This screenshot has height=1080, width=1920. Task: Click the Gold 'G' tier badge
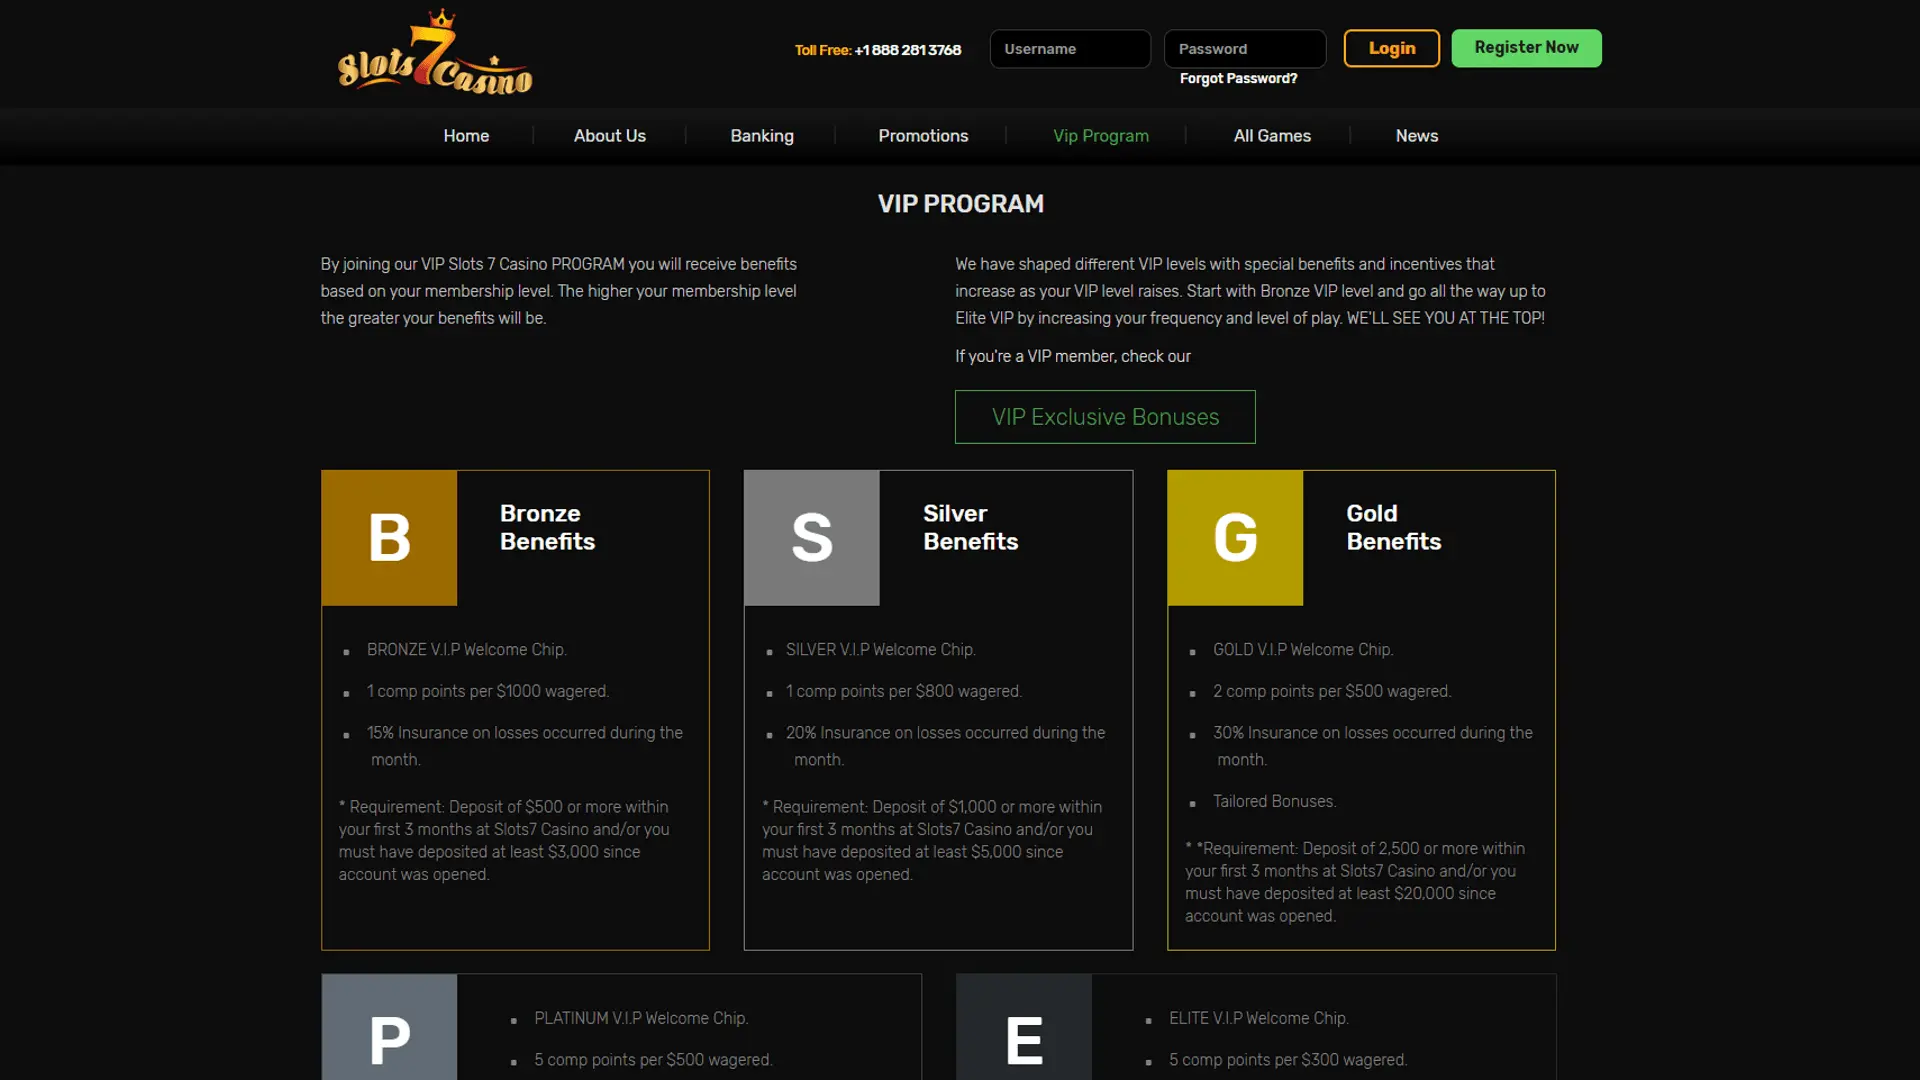tap(1235, 538)
